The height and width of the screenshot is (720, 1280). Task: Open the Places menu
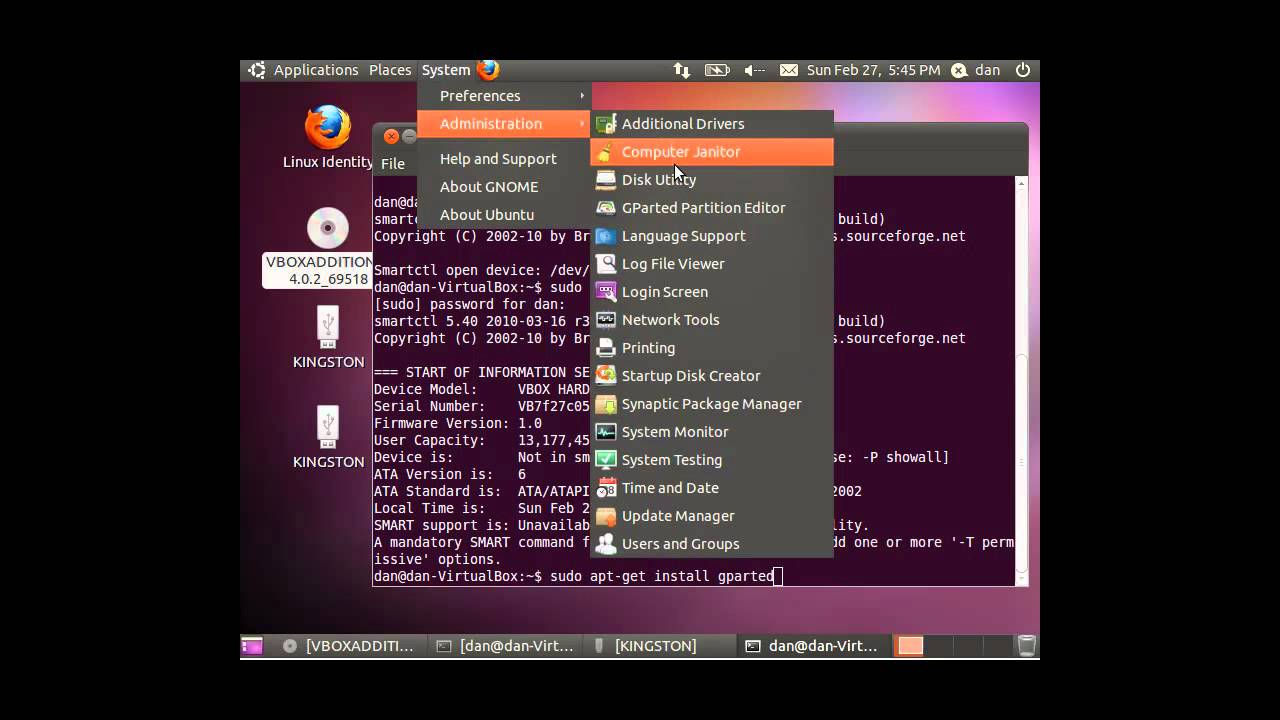[390, 70]
